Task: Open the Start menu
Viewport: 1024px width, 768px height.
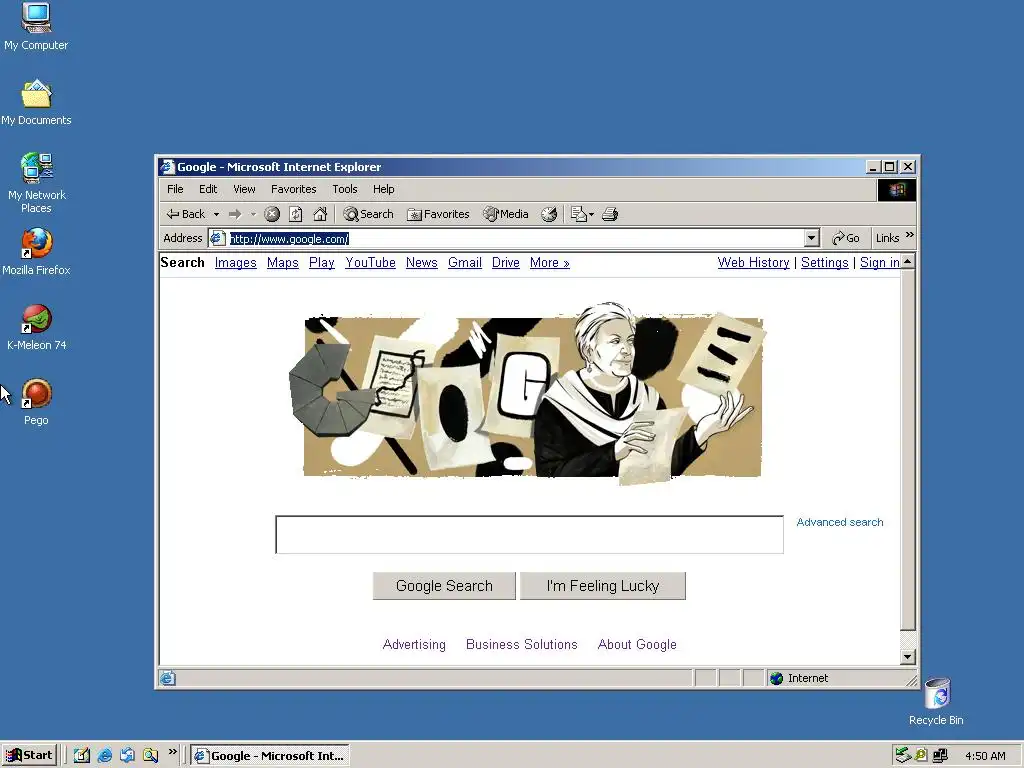Action: (x=30, y=756)
